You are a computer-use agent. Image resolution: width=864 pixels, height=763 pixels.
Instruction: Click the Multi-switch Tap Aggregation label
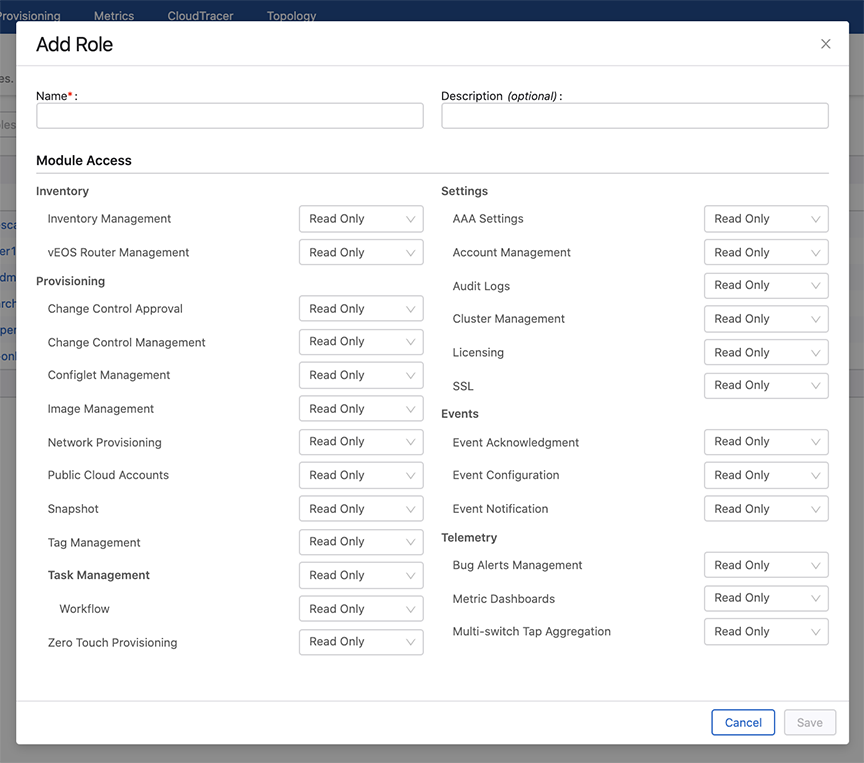(x=532, y=631)
